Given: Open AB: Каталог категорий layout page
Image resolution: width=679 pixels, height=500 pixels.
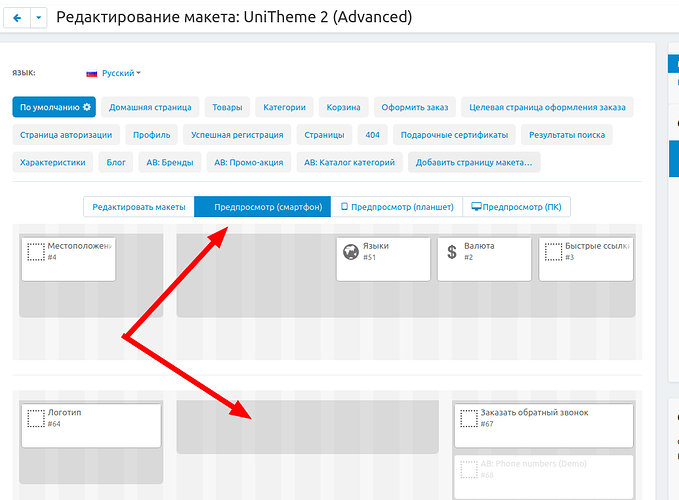Looking at the screenshot, I should coord(349,162).
